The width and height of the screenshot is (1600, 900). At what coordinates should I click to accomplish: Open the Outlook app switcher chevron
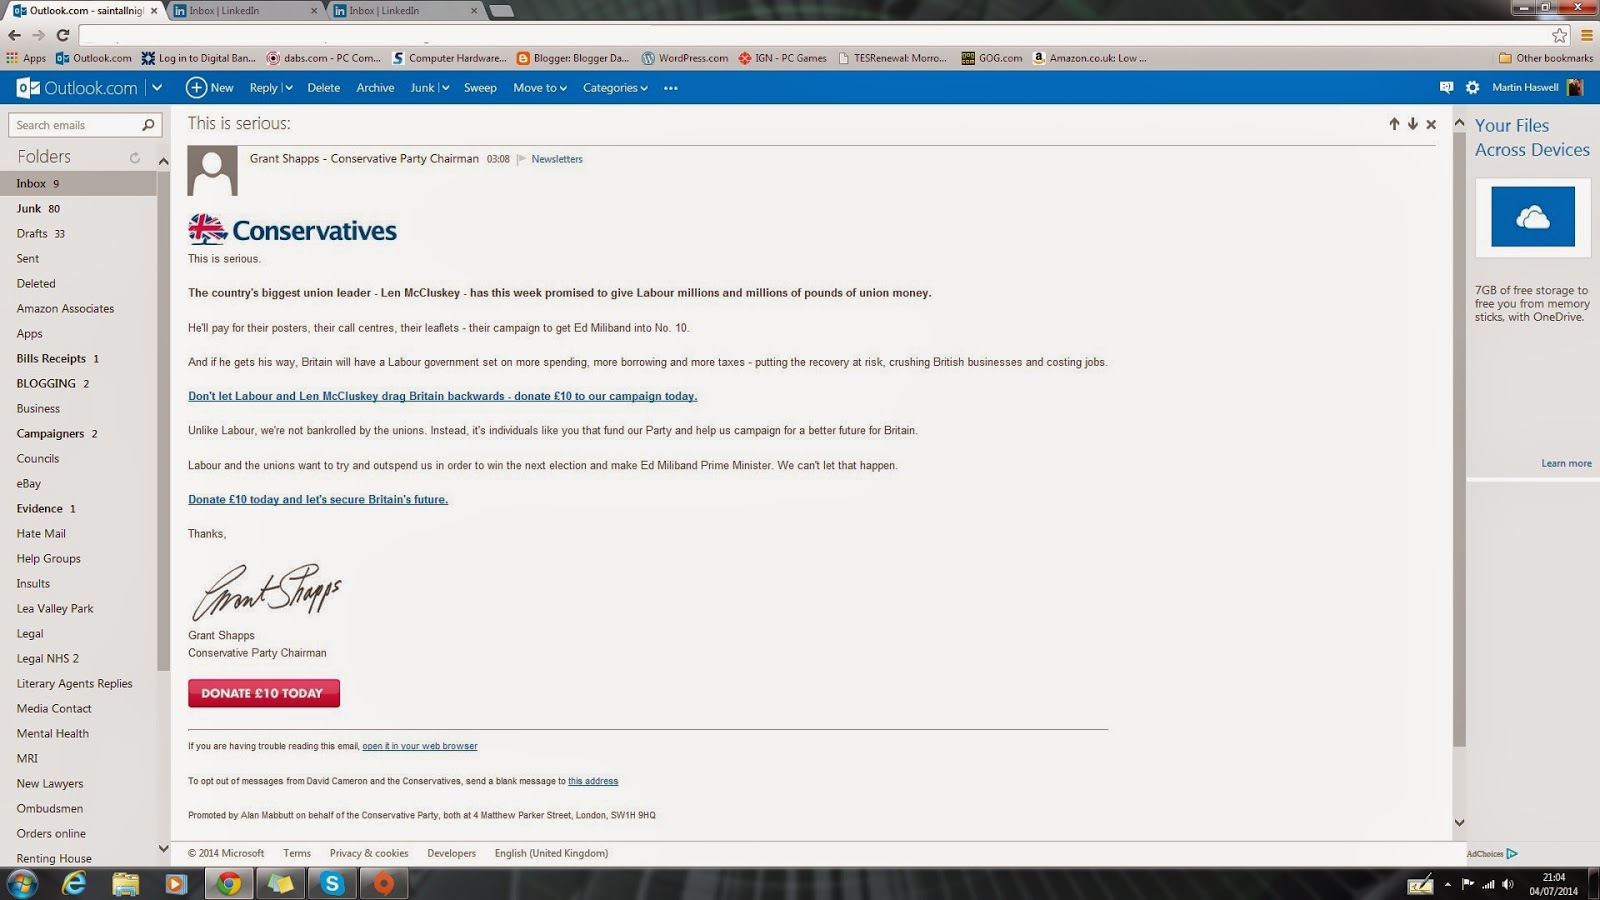[157, 88]
